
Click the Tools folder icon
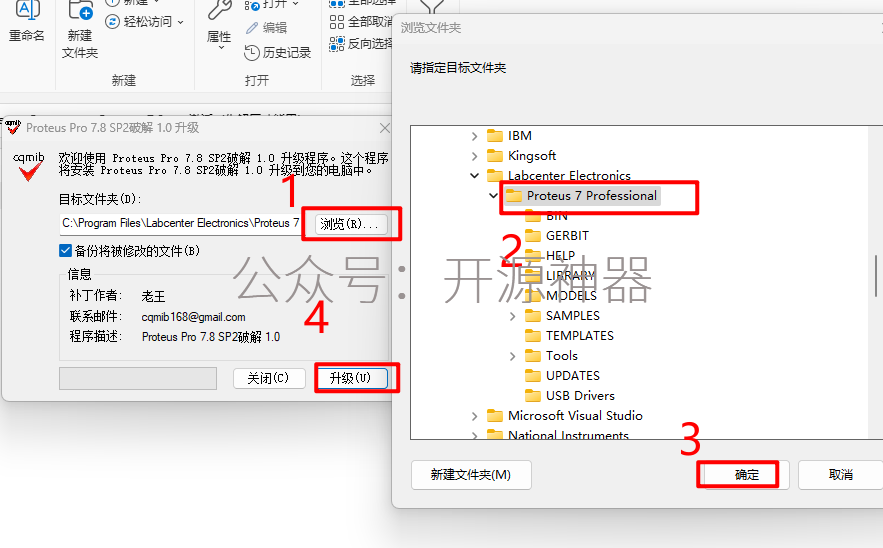[533, 355]
